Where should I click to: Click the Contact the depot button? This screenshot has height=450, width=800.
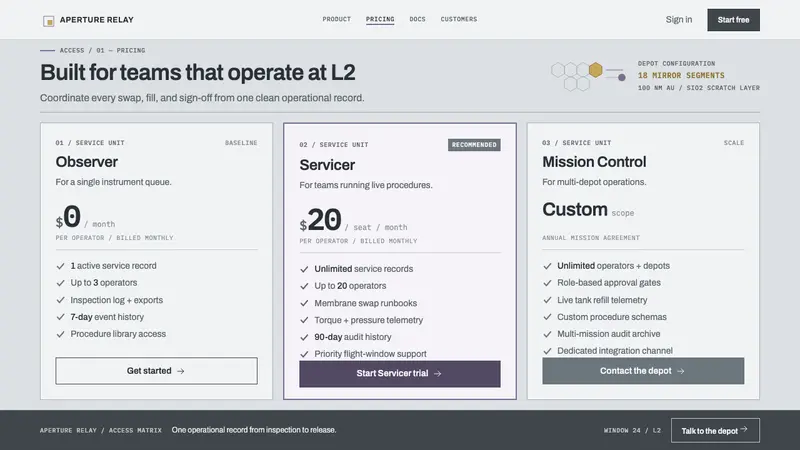coord(643,371)
